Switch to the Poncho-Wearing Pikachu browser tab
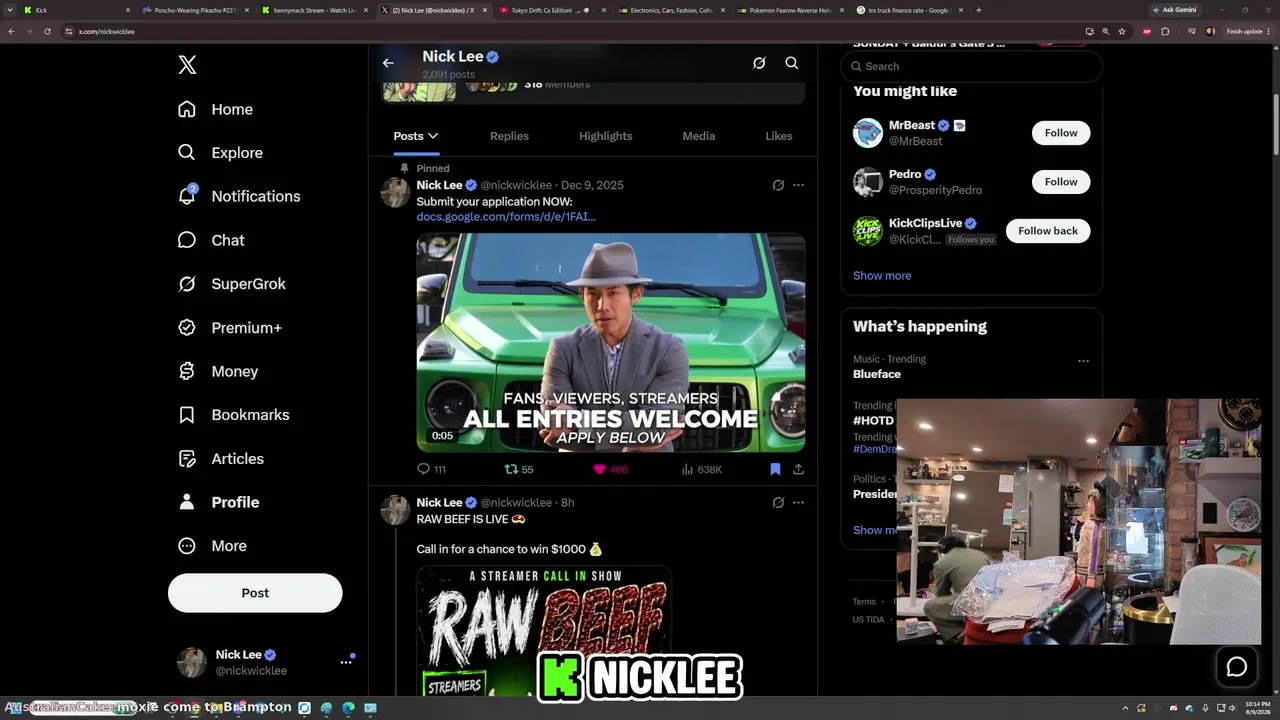 (x=197, y=10)
